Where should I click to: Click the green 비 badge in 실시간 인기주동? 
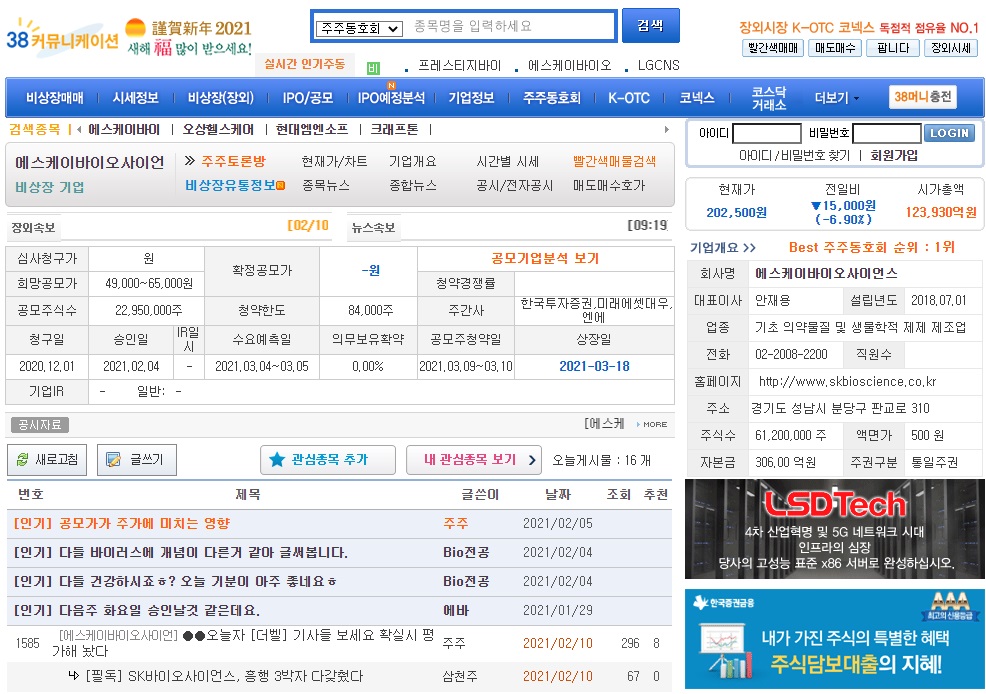click(x=373, y=68)
